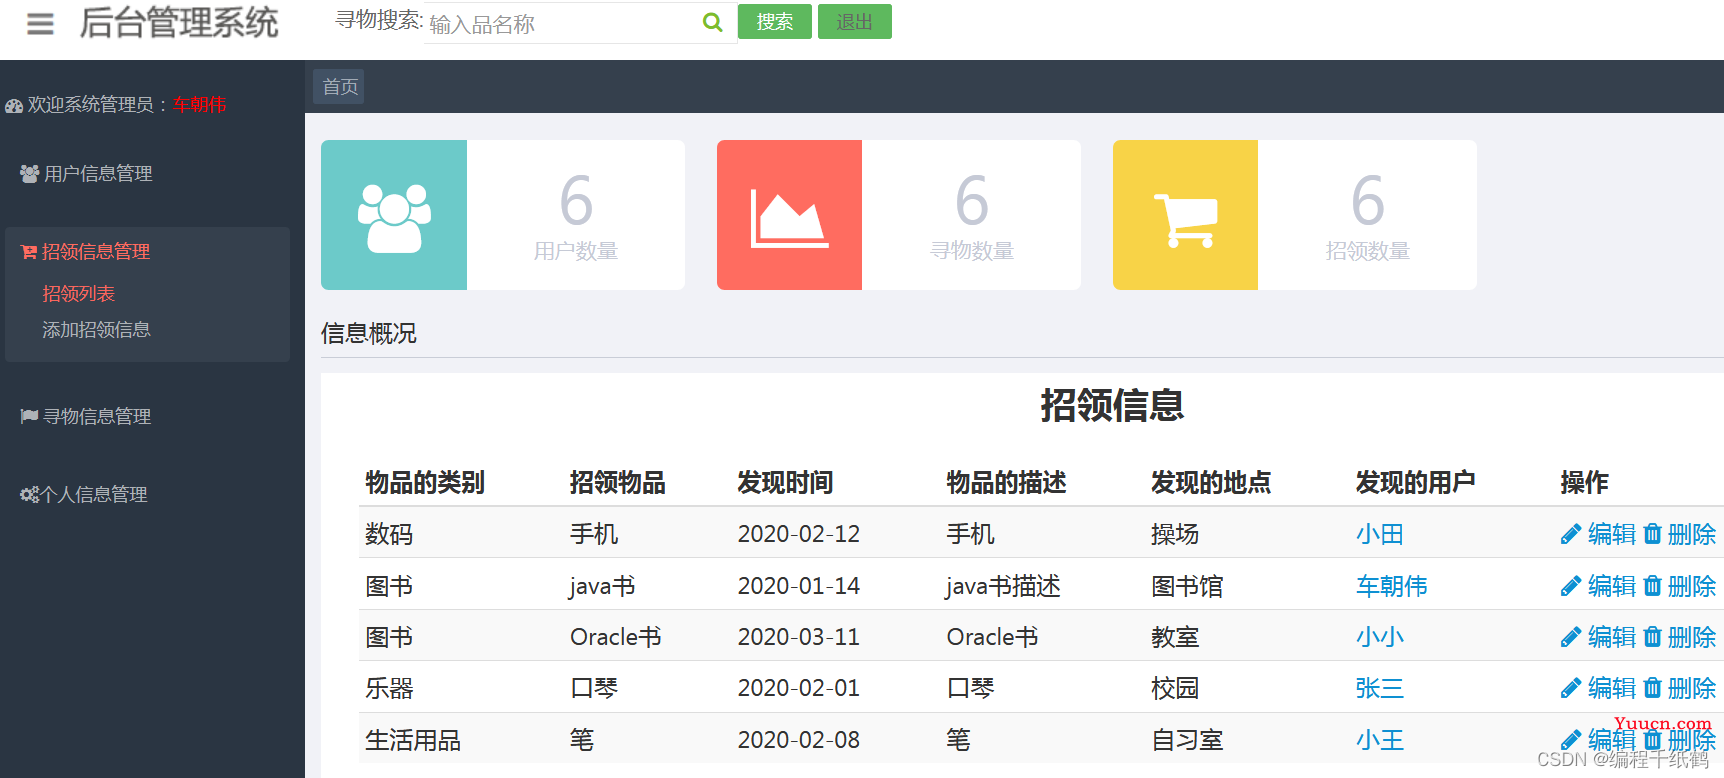Screen dimensions: 1724x778
Task: Click the pencil edit icon for java书 row
Action: click(1571, 586)
